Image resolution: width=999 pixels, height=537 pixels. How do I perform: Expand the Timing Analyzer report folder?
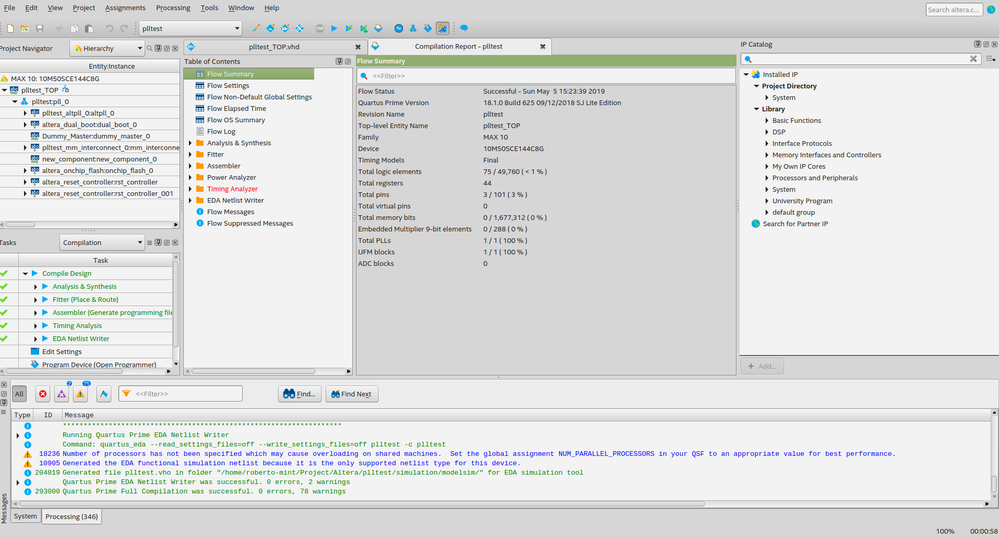pyautogui.click(x=190, y=189)
